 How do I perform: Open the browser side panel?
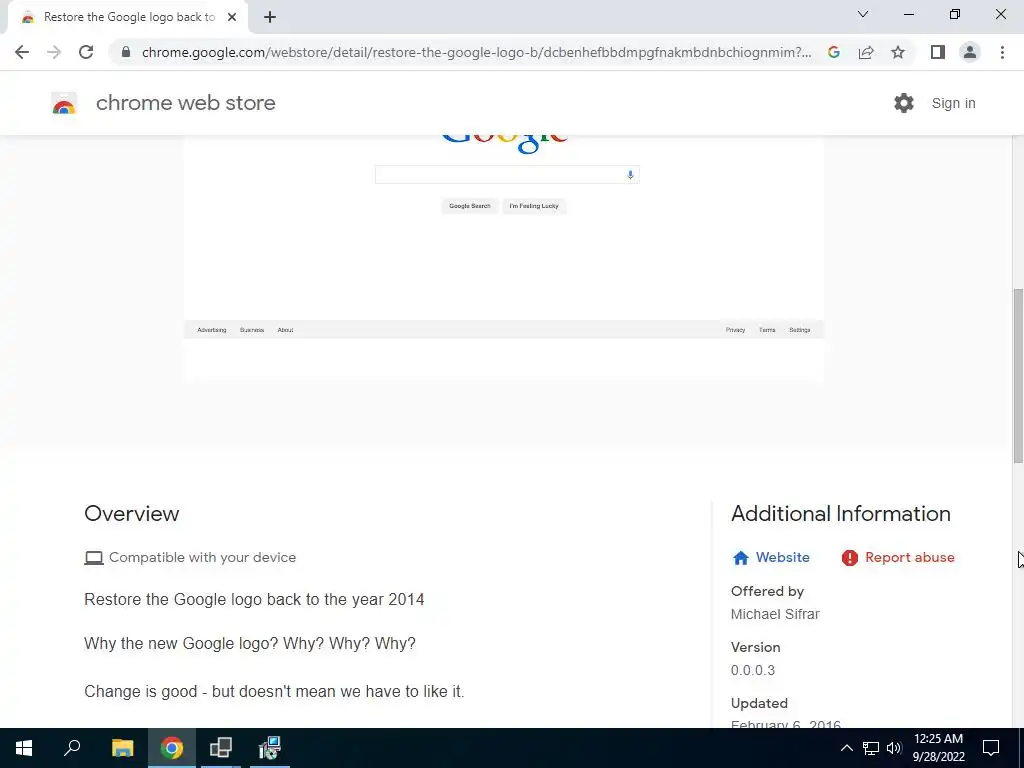938,52
